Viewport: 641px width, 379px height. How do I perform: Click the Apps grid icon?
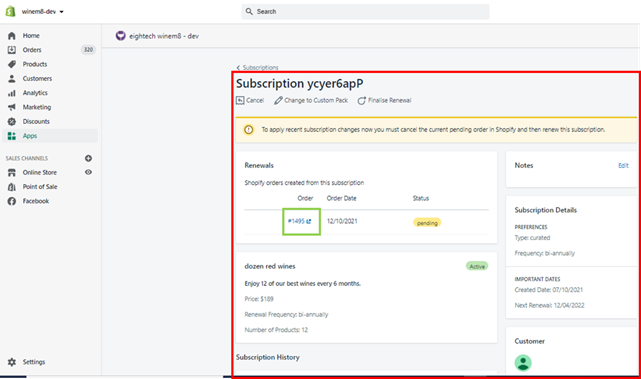point(12,136)
